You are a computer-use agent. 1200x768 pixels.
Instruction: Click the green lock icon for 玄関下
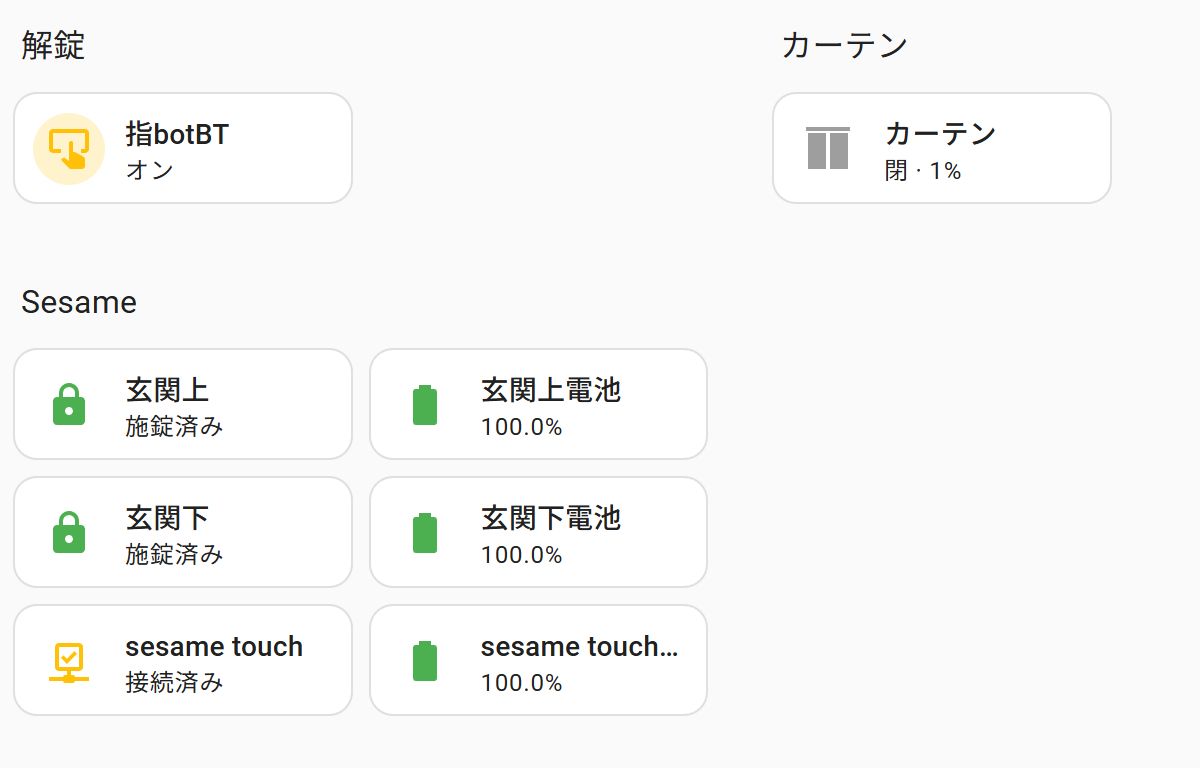69,533
